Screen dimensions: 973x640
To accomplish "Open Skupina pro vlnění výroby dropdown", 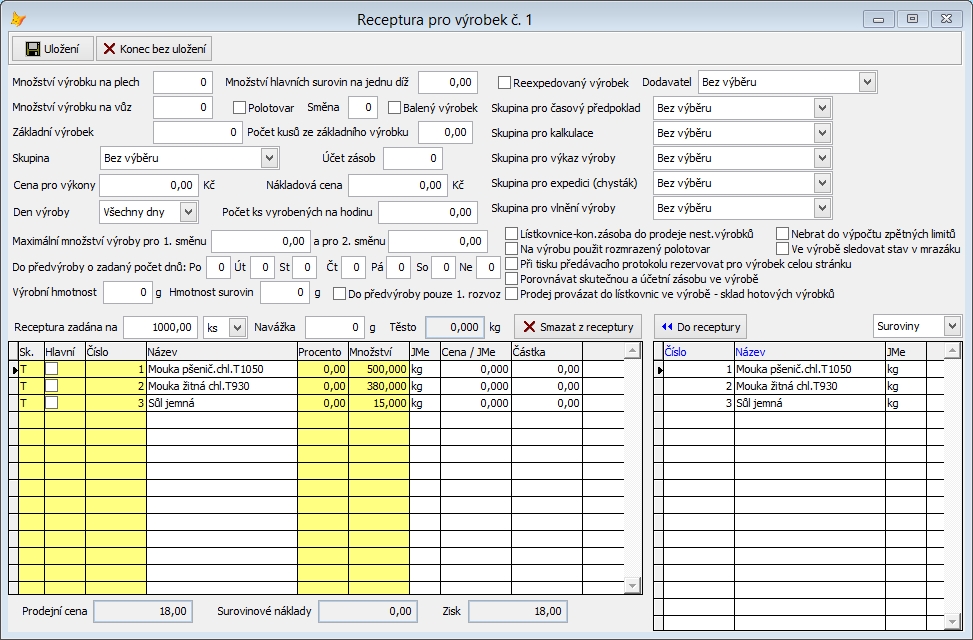I will pos(822,208).
